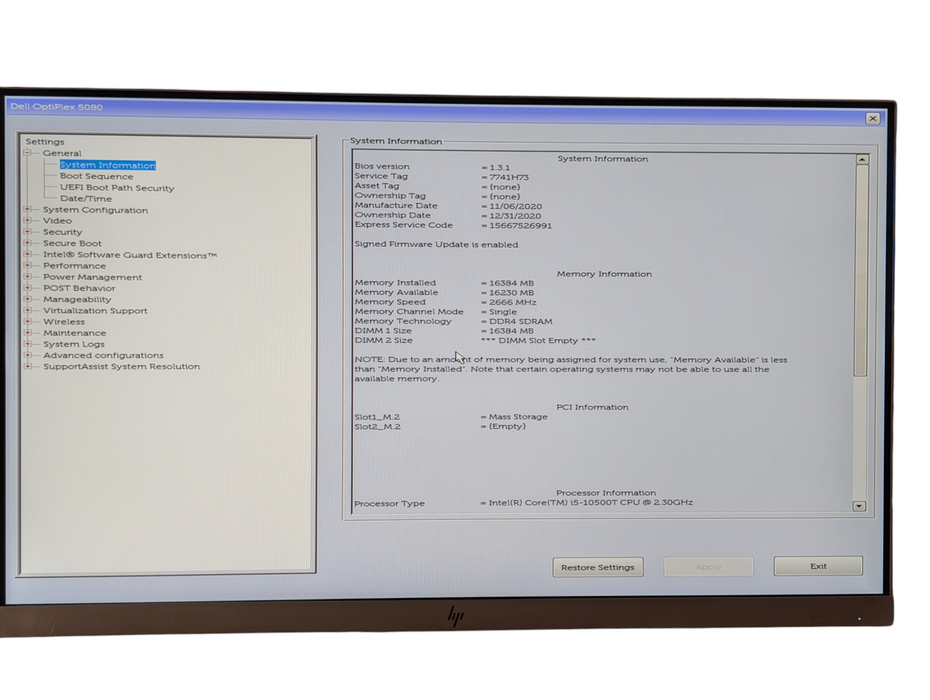Expand the POST Behavior node

(x=27, y=288)
